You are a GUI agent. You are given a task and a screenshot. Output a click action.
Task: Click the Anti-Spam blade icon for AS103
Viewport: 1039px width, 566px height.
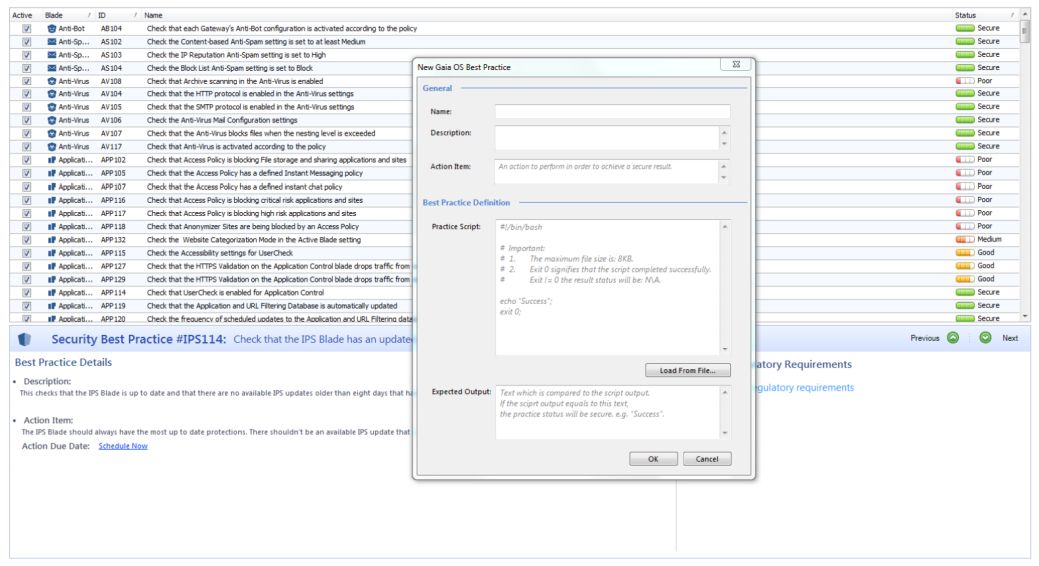point(52,55)
